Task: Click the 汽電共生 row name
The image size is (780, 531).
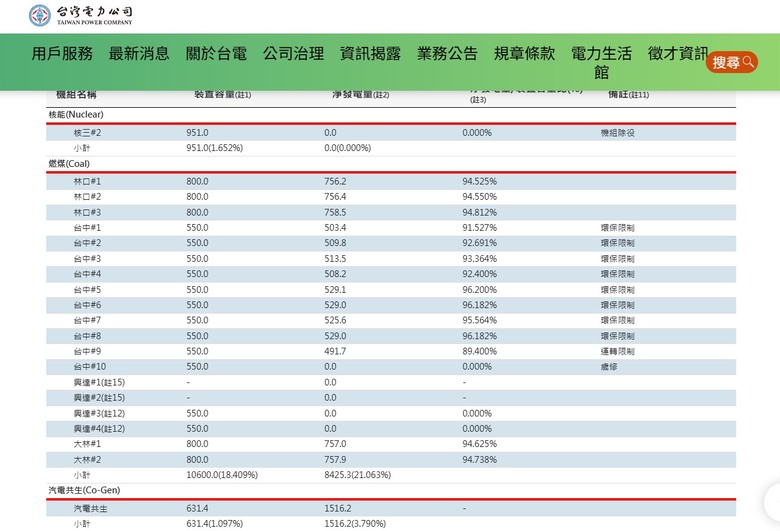Action: coord(91,509)
